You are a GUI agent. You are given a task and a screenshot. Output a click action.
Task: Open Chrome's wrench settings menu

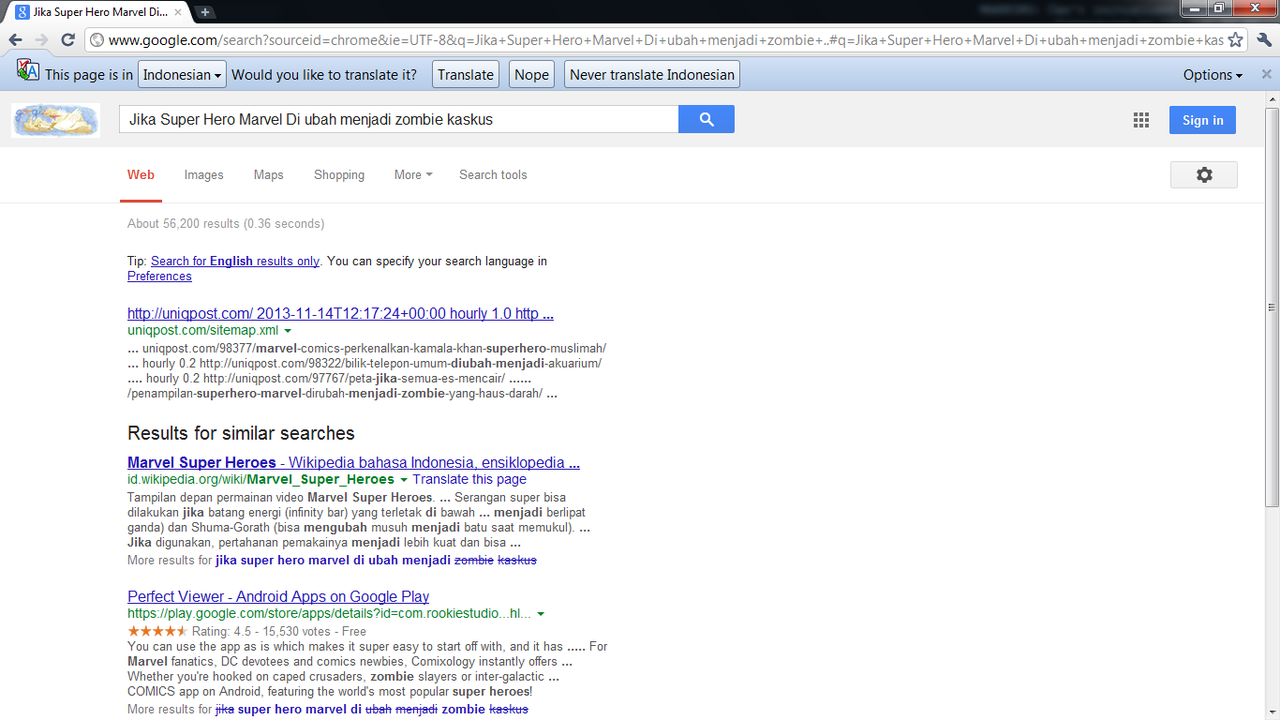point(1264,40)
